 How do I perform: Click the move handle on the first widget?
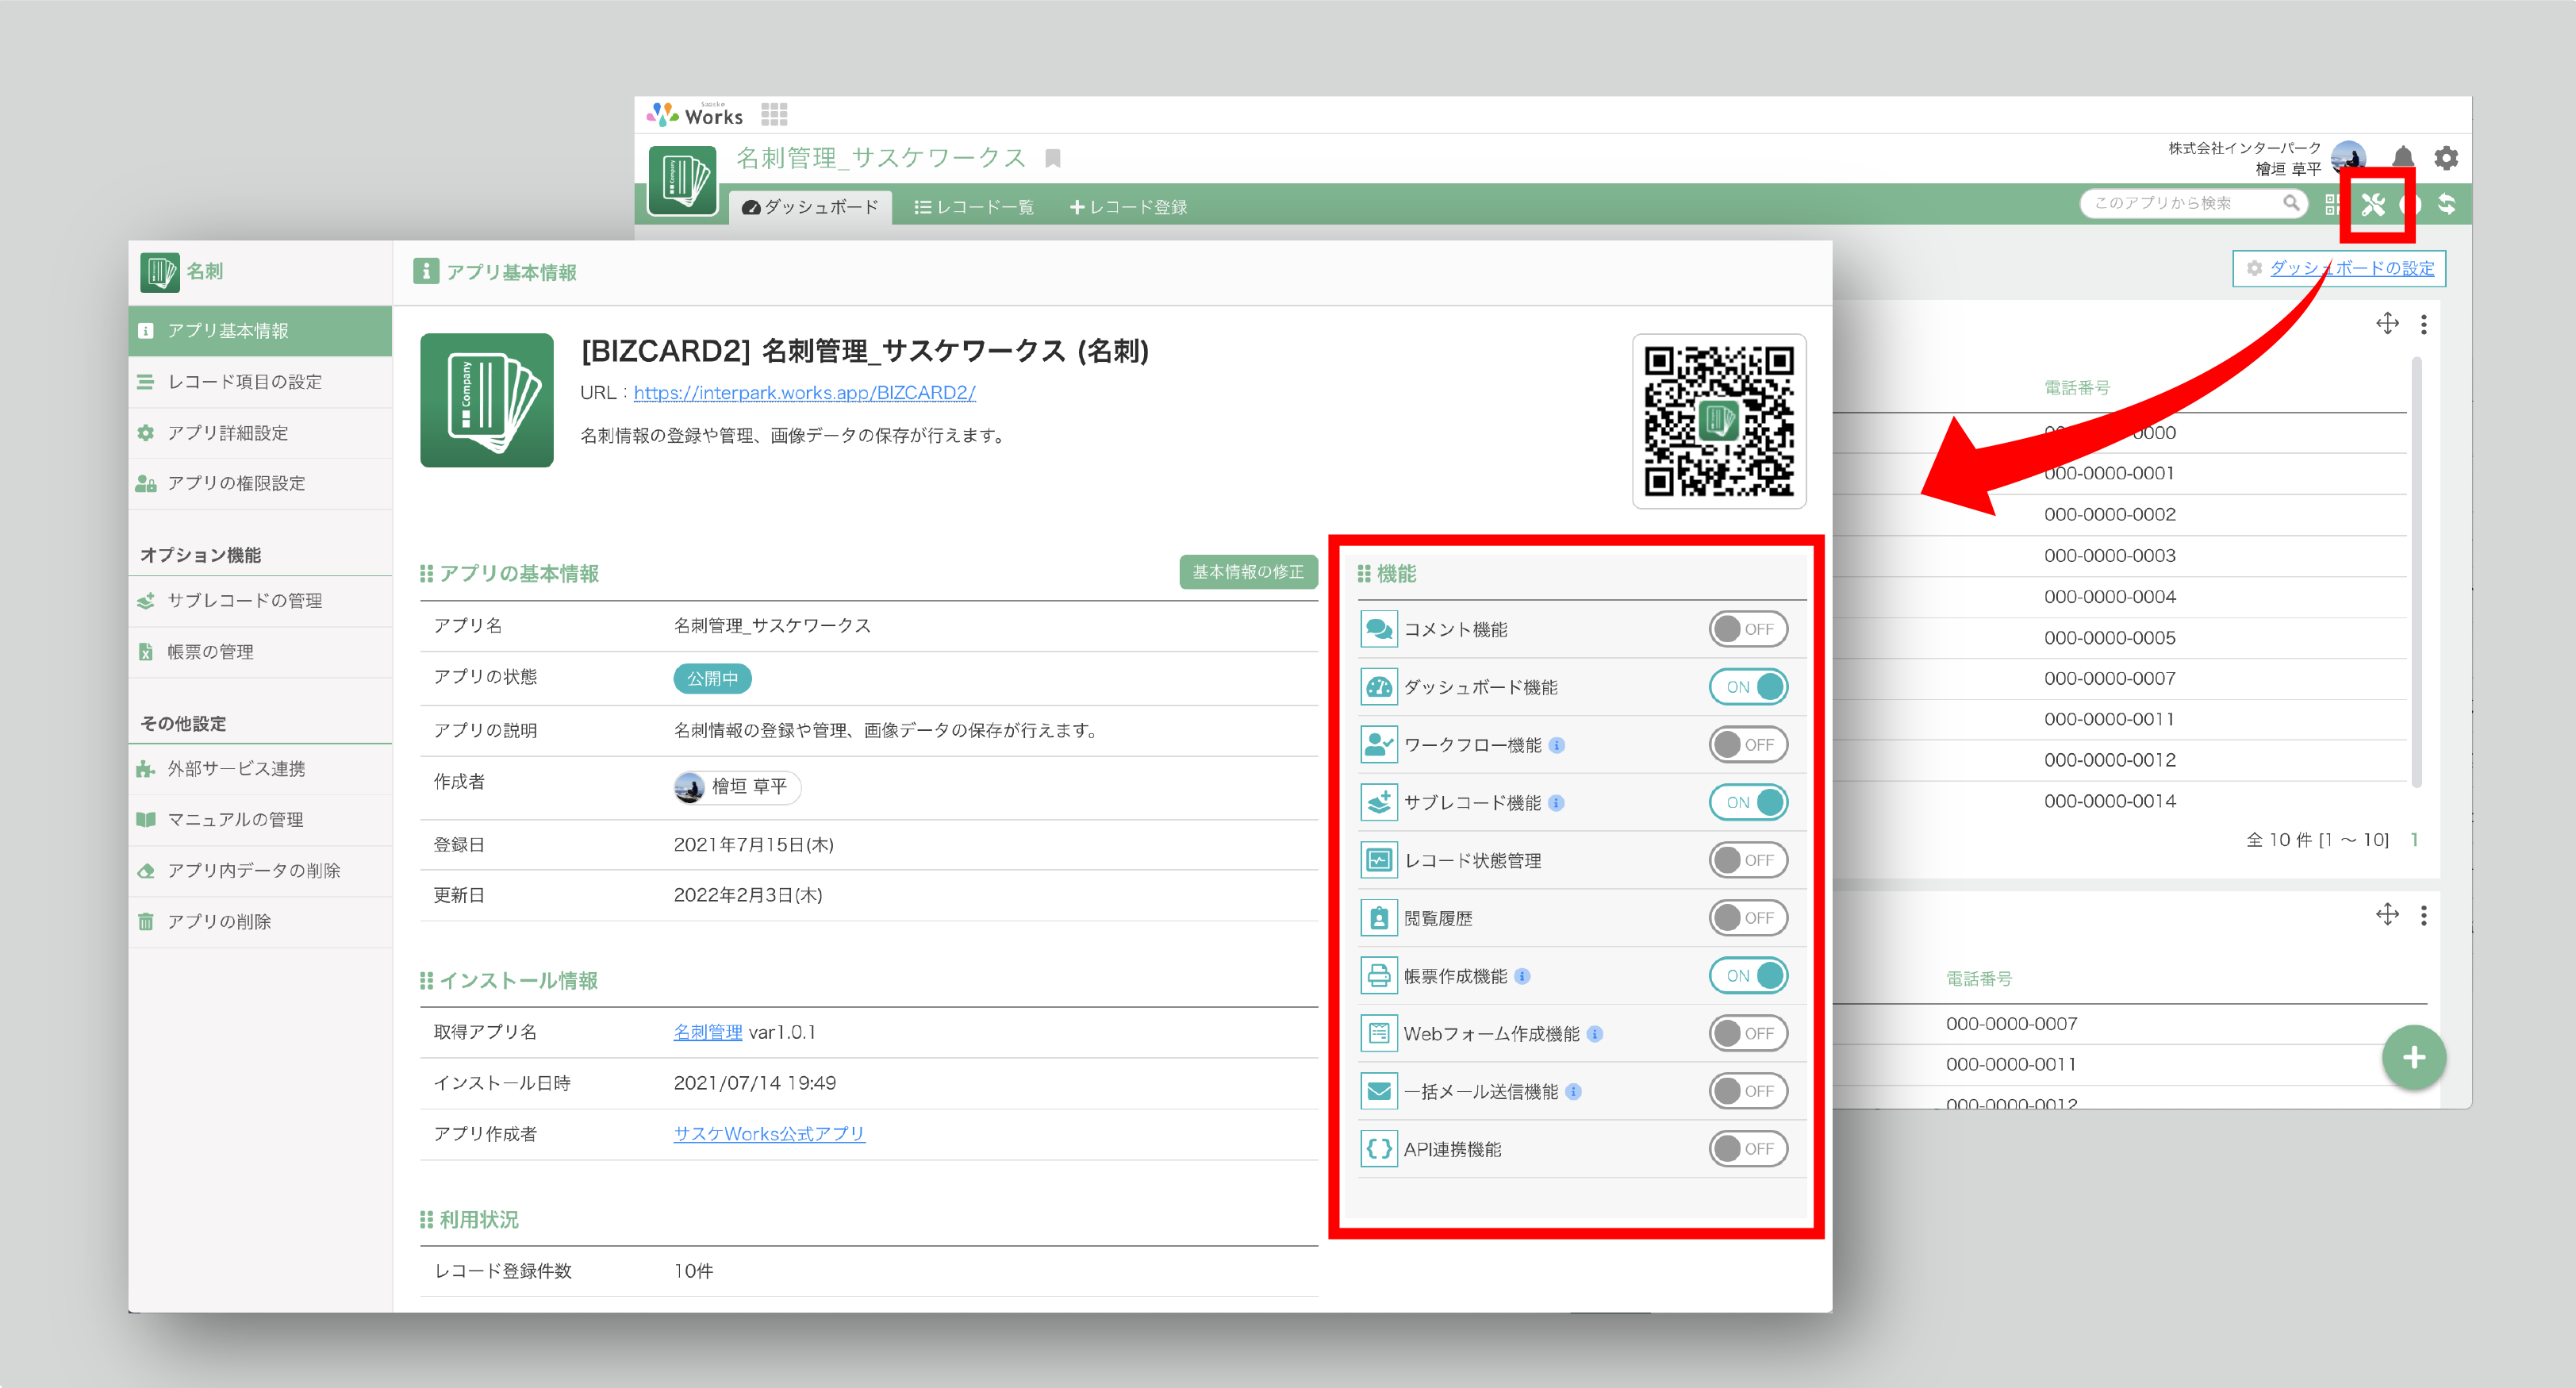point(2387,324)
